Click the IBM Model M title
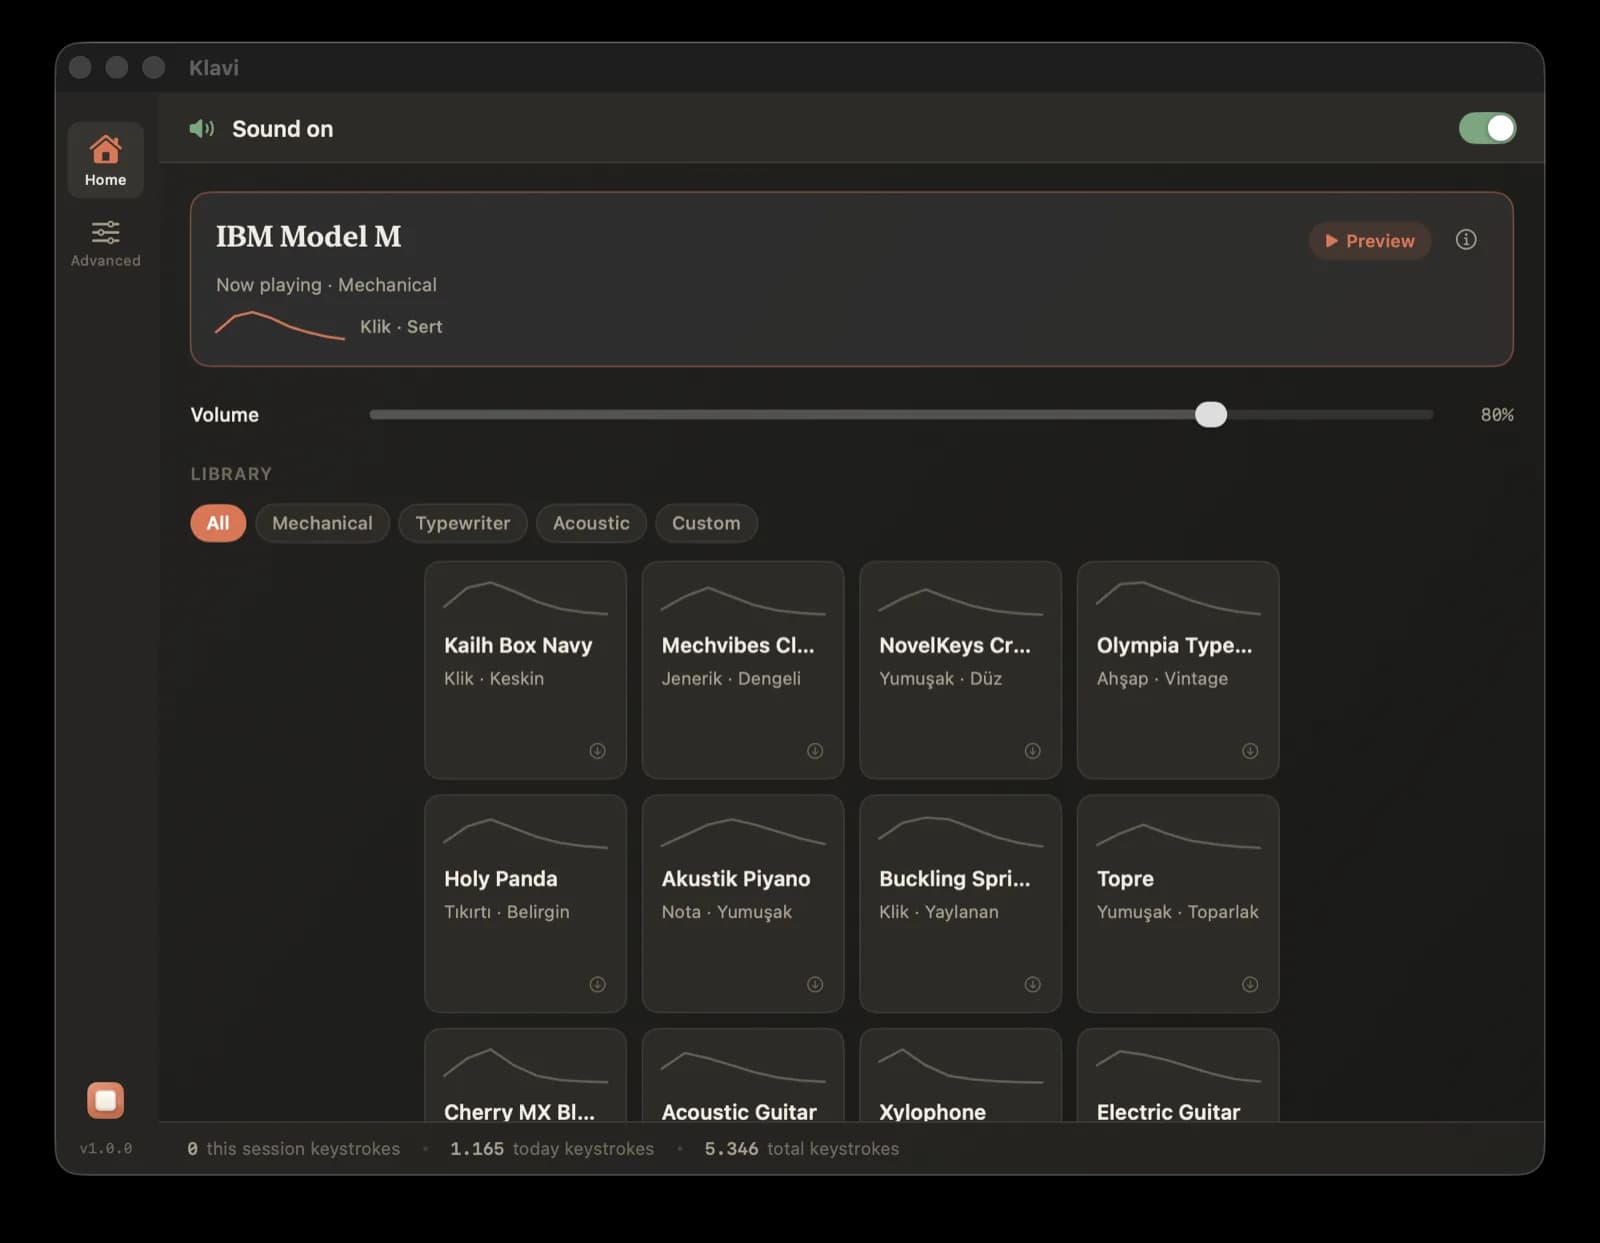1600x1243 pixels. [x=308, y=237]
